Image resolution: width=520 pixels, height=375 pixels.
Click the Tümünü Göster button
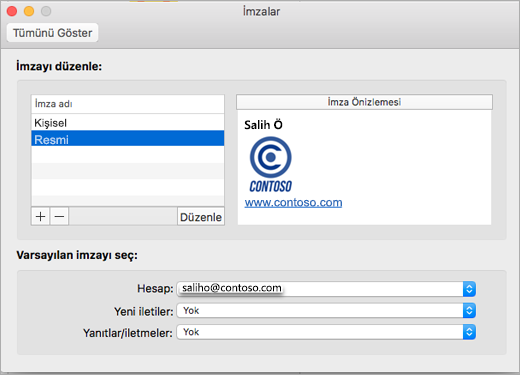click(52, 33)
